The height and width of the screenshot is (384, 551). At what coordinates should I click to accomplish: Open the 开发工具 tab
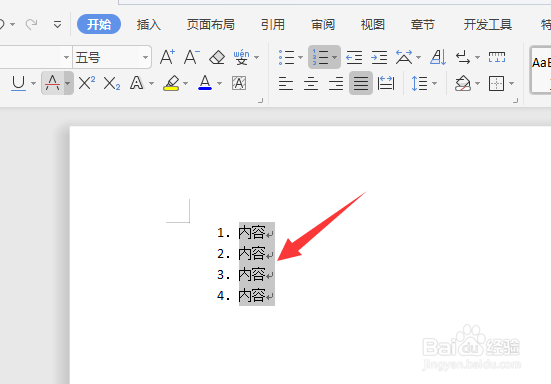487,24
